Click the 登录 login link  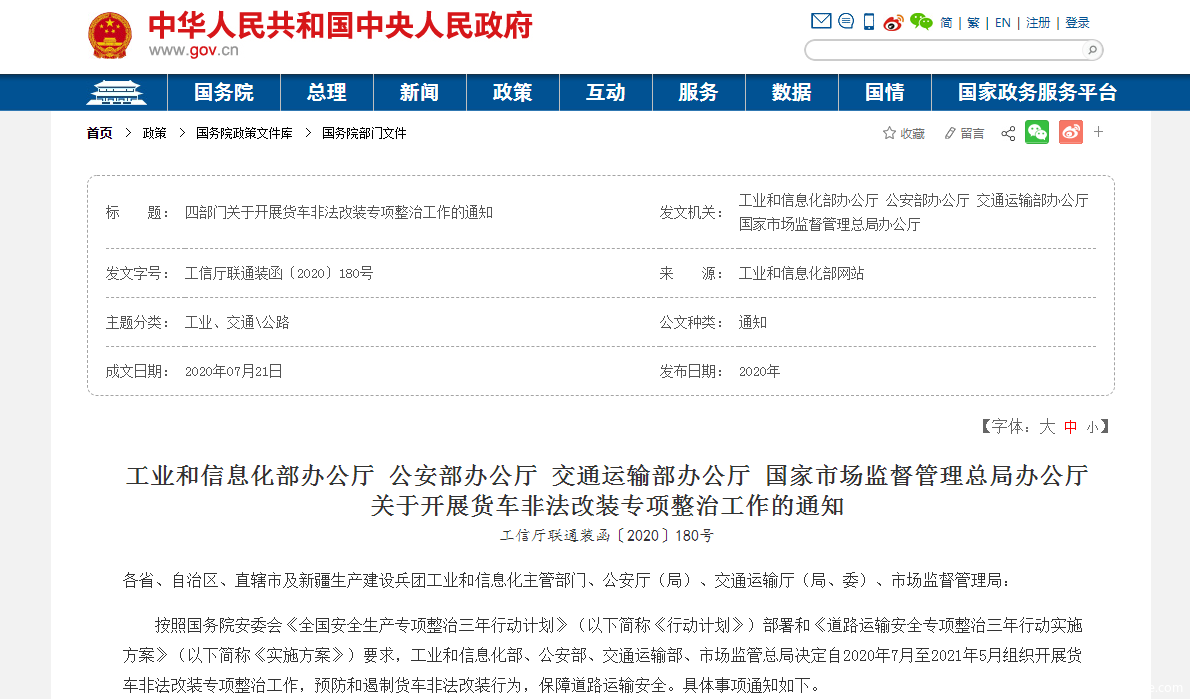tap(1078, 23)
